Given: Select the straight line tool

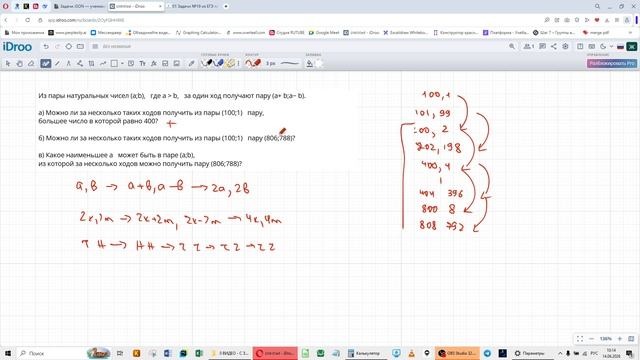Looking at the screenshot, I should (57, 63).
